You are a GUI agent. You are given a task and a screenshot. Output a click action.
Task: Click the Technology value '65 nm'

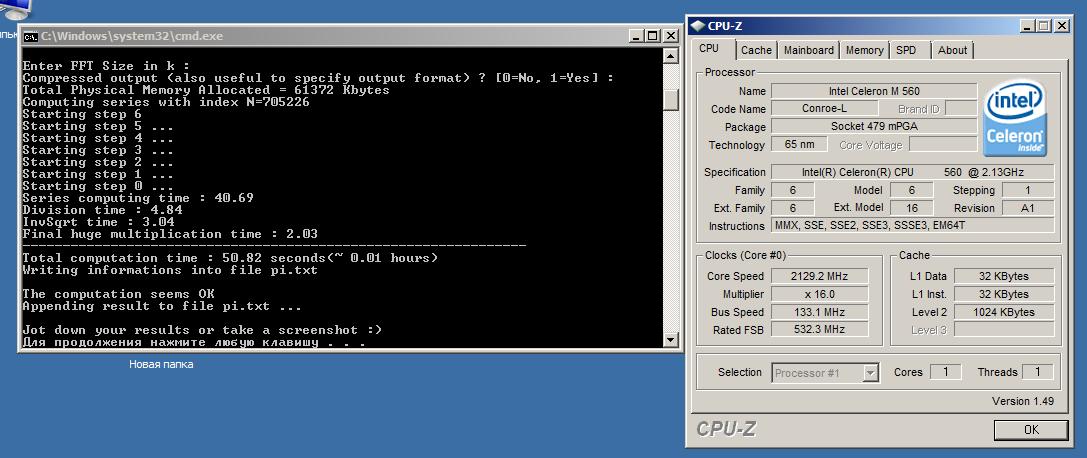(799, 145)
